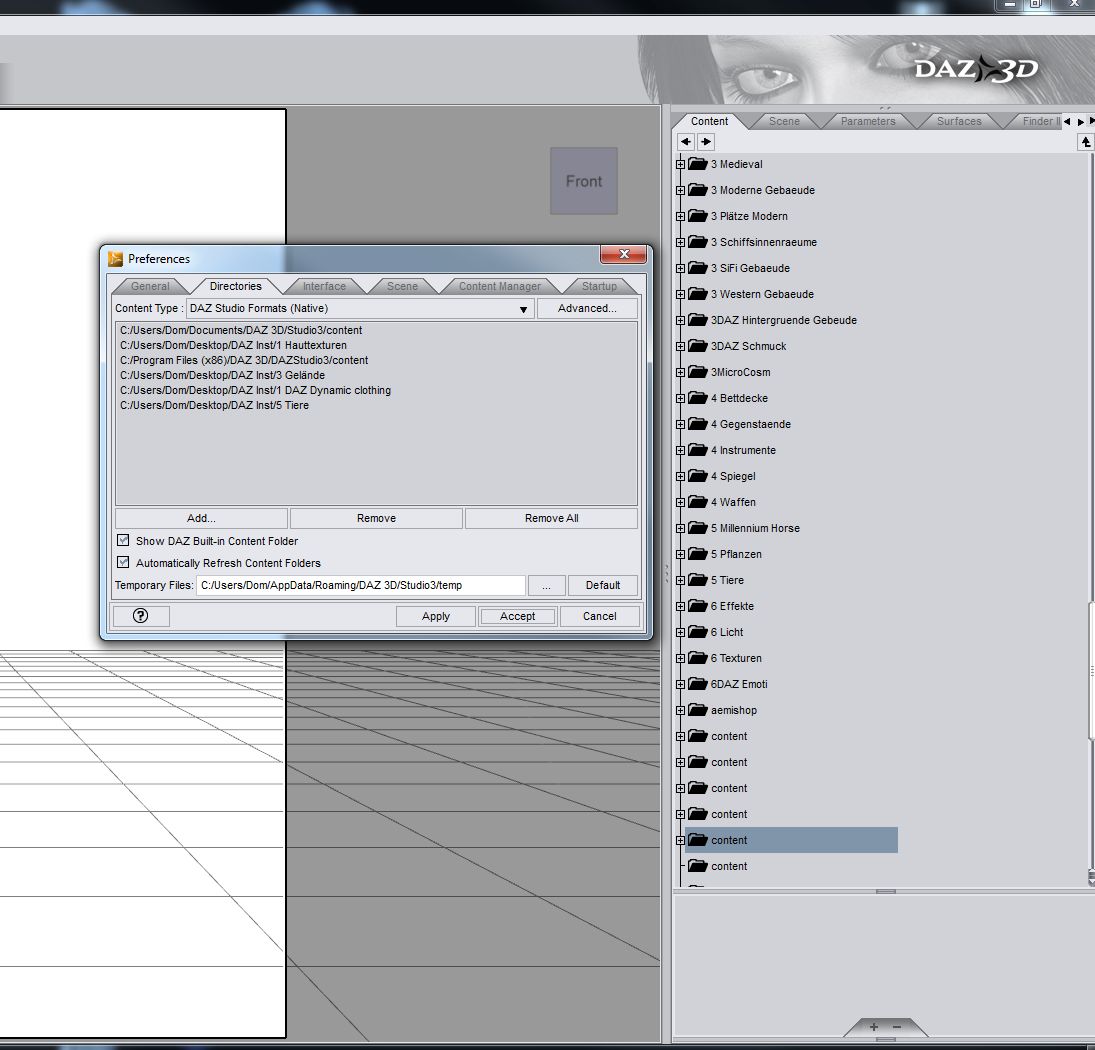Click the Preferences dialog title icon
Viewport: 1095px width, 1050px height.
[x=115, y=259]
